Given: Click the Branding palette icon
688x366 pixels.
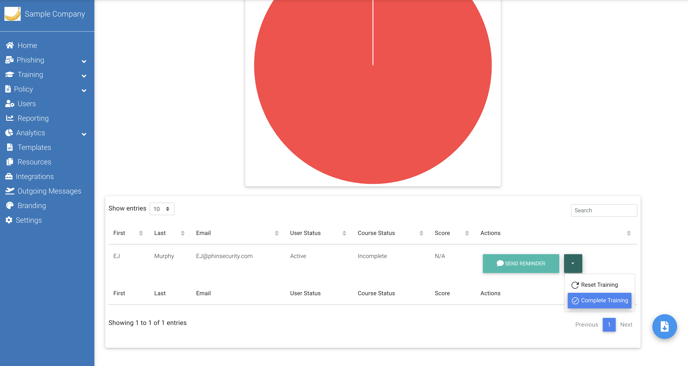Looking at the screenshot, I should point(10,205).
